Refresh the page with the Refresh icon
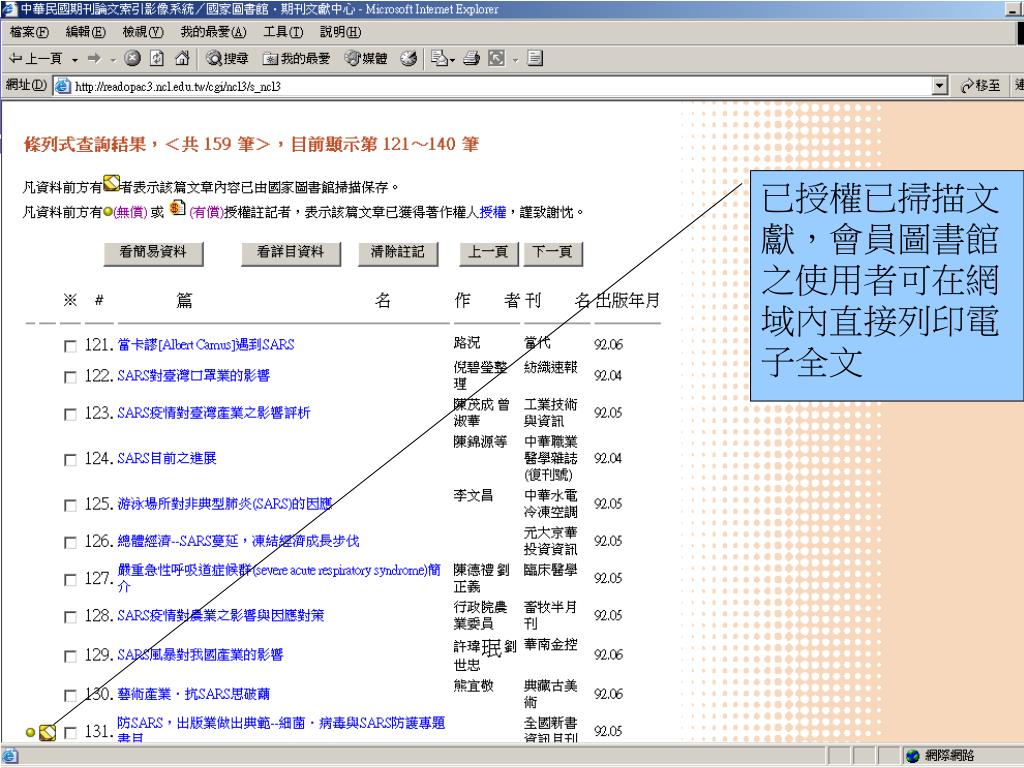1024x768 pixels. (x=157, y=59)
